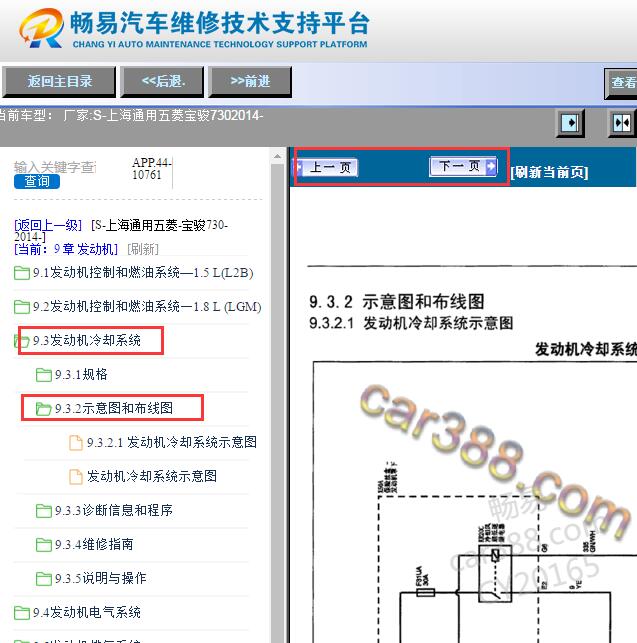Select 9.3.2示意图和布线图 entry
This screenshot has height=643, width=637.
tap(114, 408)
